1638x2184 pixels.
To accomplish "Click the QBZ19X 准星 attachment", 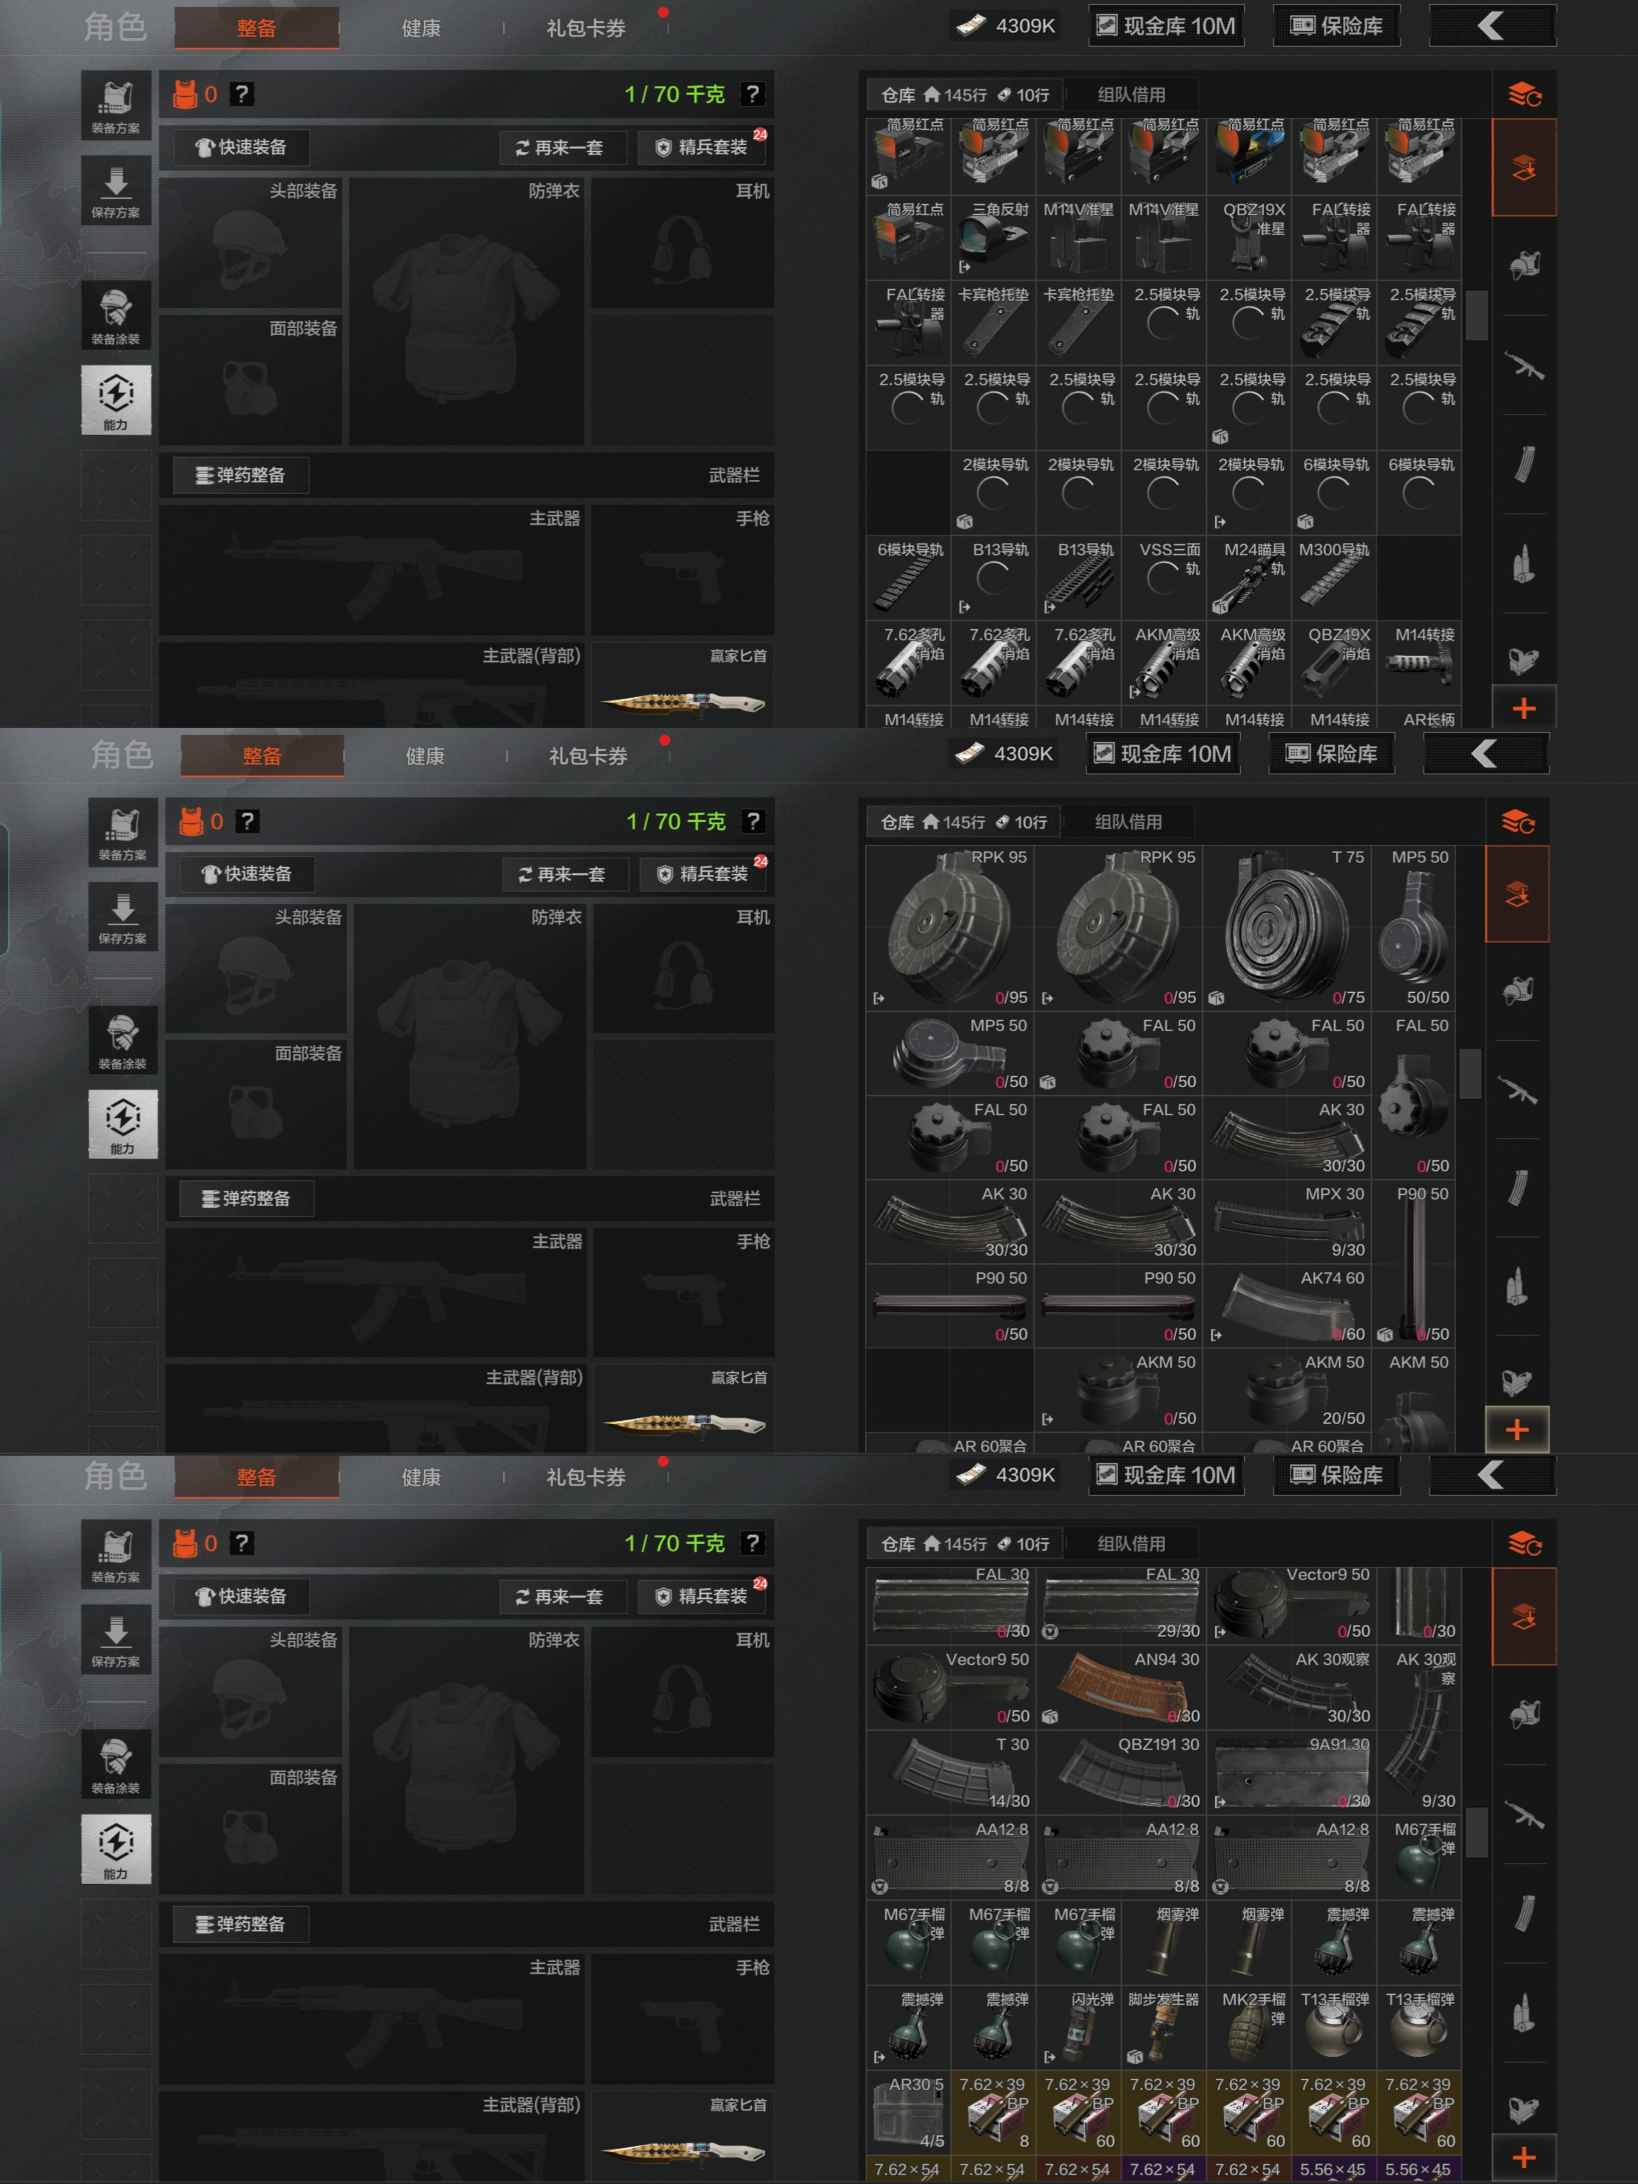I will tap(1248, 237).
